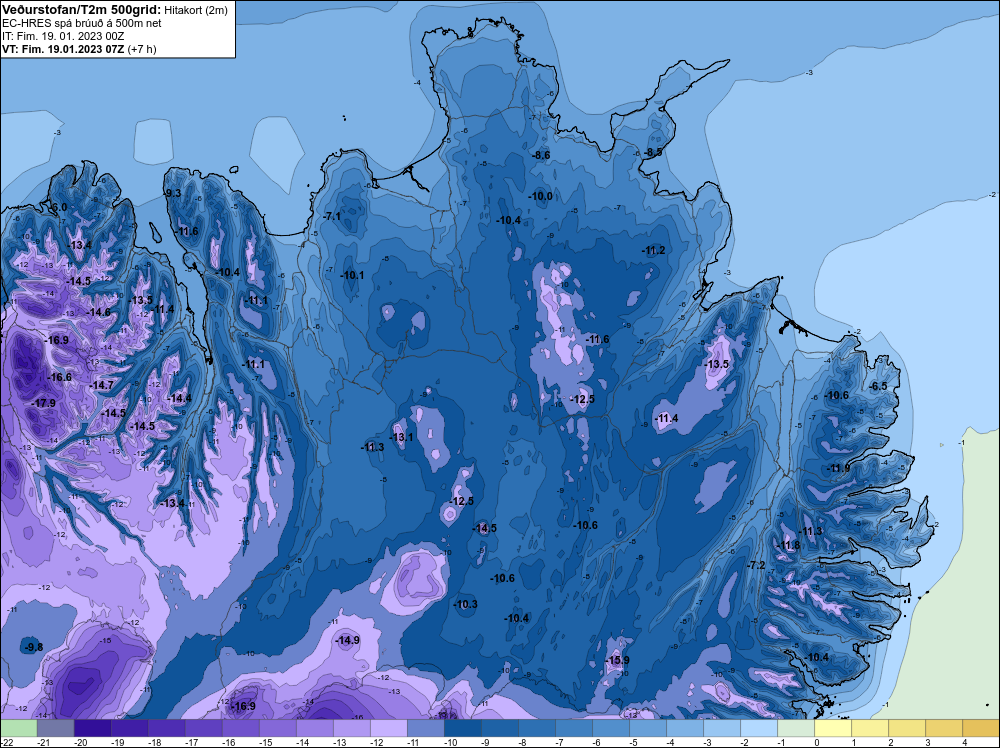Pick the -8 legend color swatch

pyautogui.click(x=536, y=728)
